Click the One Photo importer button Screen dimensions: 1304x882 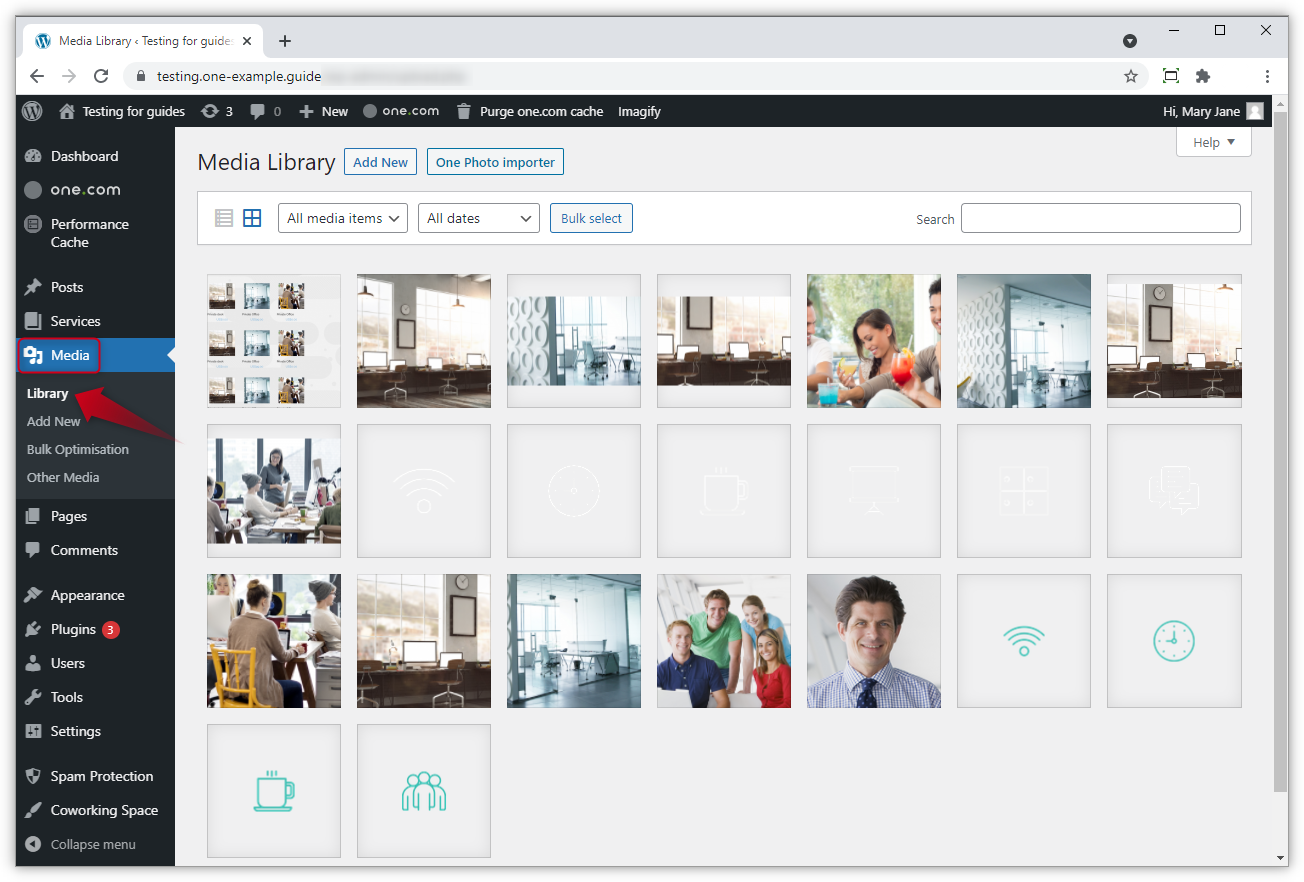495,161
